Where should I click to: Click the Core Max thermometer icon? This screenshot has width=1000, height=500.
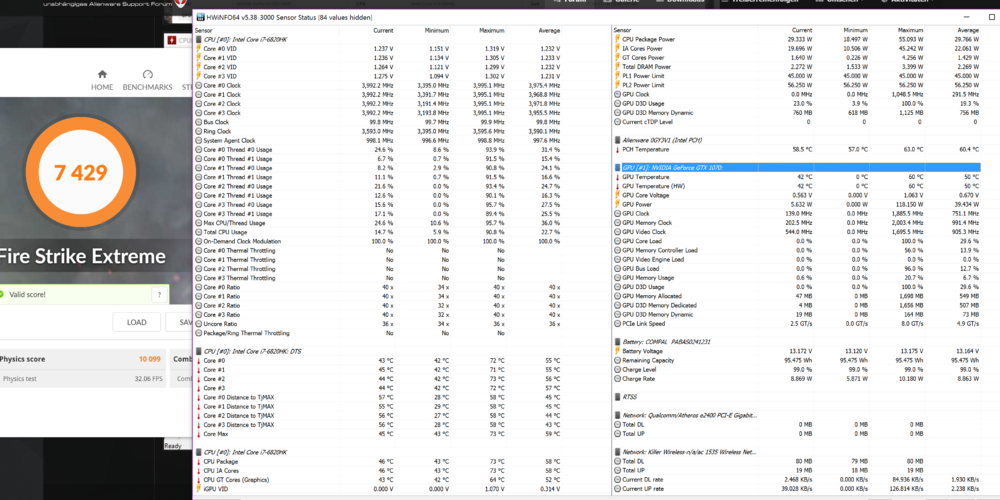[x=199, y=434]
